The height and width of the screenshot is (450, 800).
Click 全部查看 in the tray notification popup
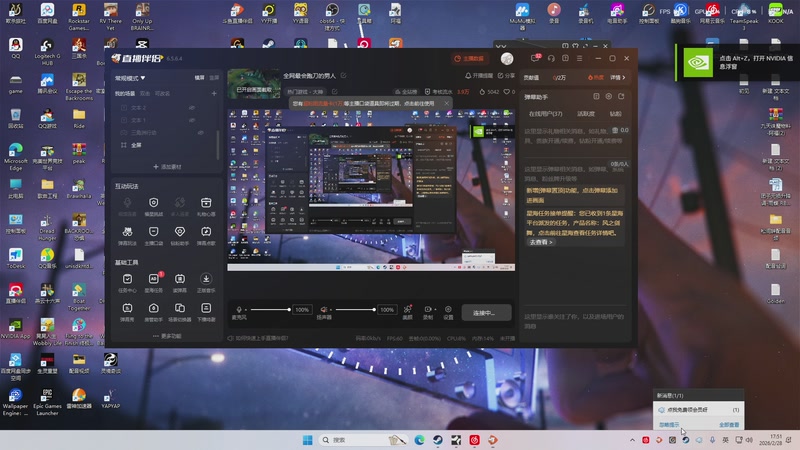729,424
